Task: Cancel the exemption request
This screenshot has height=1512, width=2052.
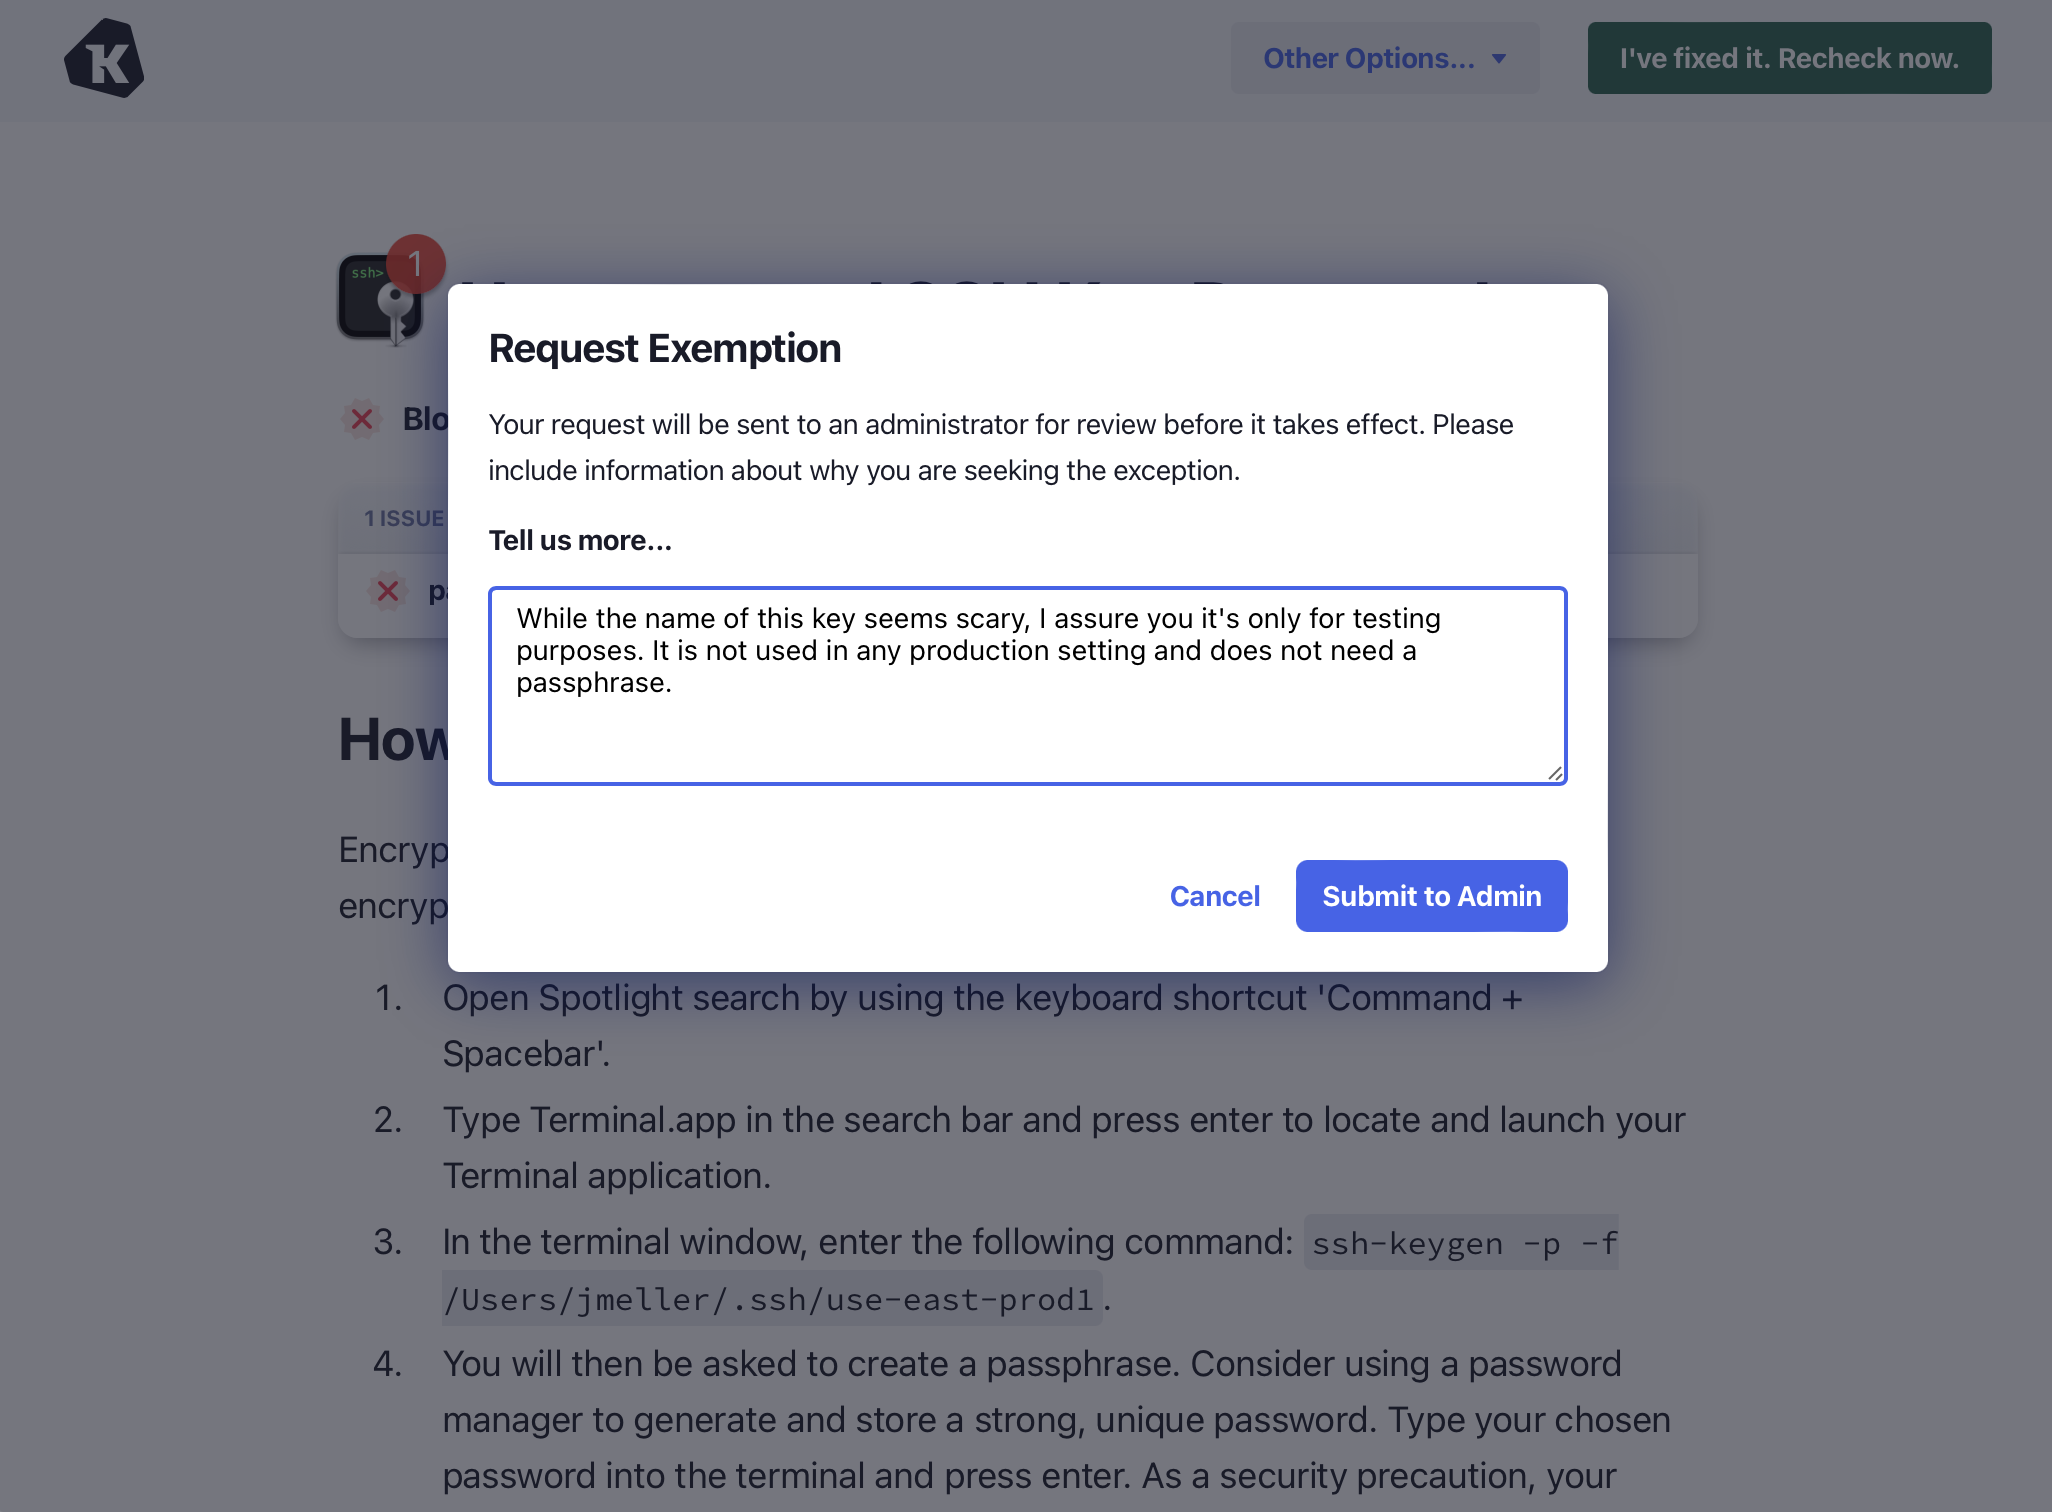Action: 1214,896
